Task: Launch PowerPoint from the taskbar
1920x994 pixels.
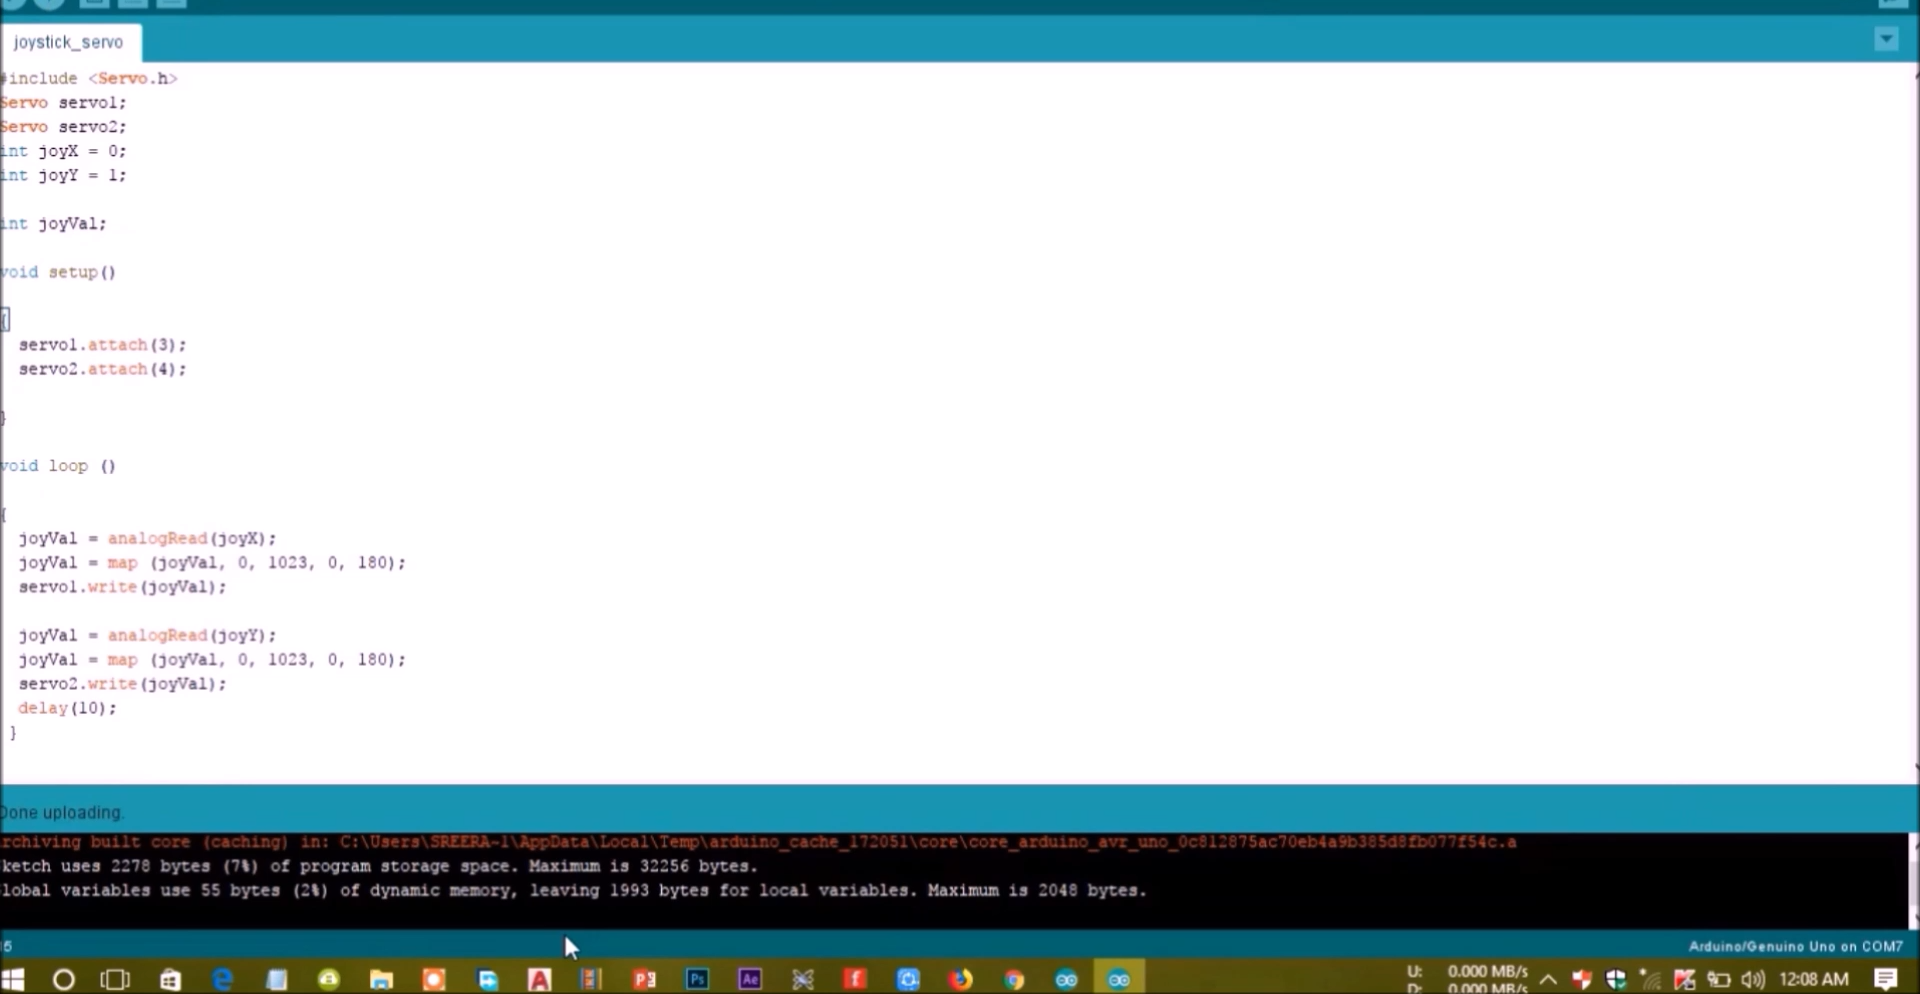Action: click(x=645, y=979)
